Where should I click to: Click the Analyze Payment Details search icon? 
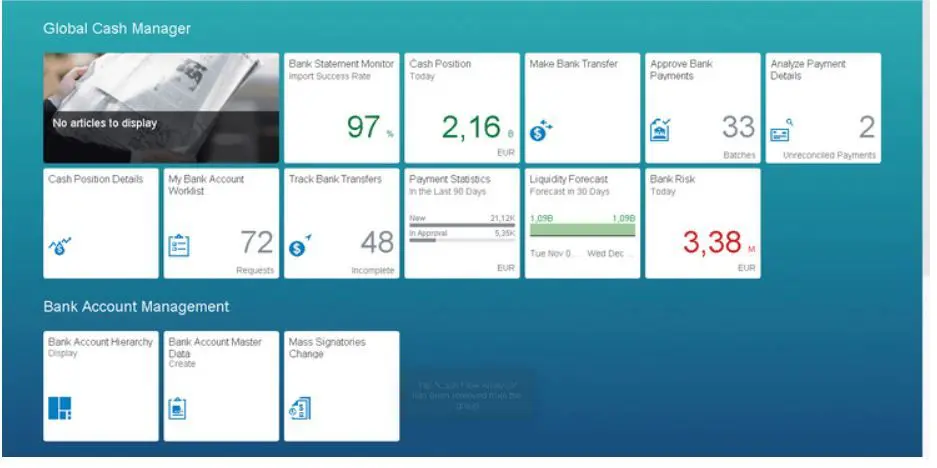[781, 131]
